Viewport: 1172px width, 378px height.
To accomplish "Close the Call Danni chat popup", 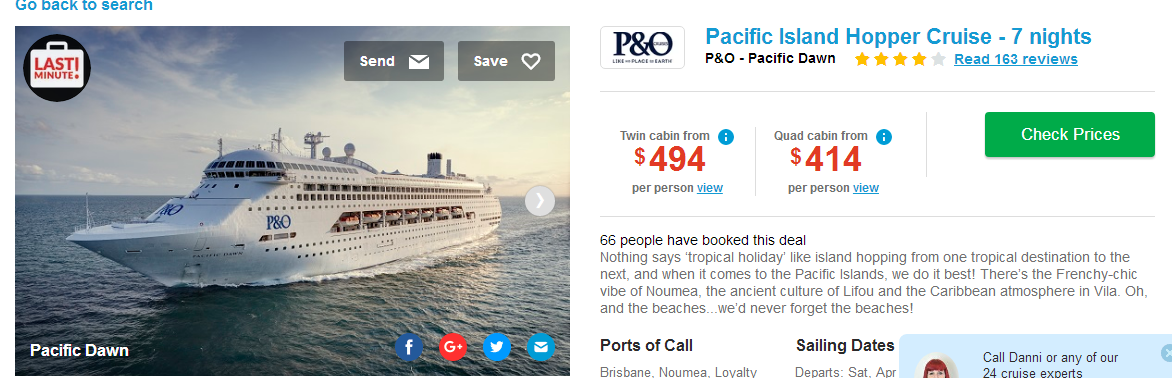I will (1166, 353).
